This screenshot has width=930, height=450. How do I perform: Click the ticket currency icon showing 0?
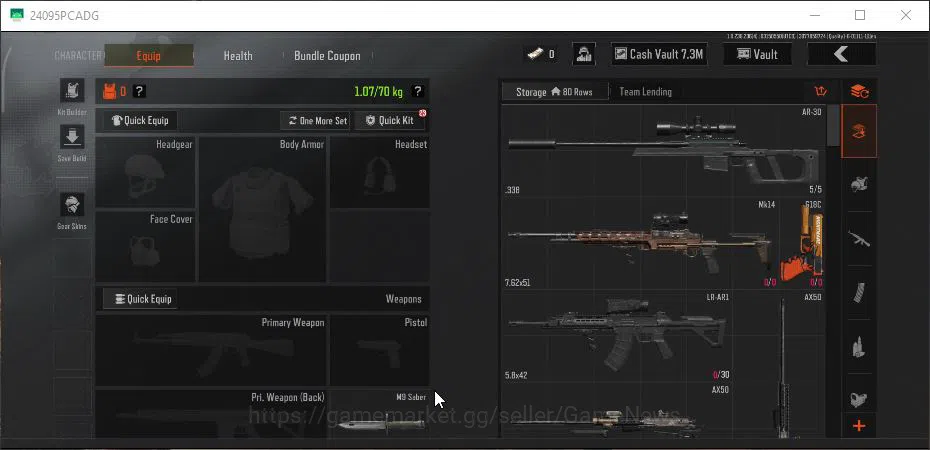point(535,55)
